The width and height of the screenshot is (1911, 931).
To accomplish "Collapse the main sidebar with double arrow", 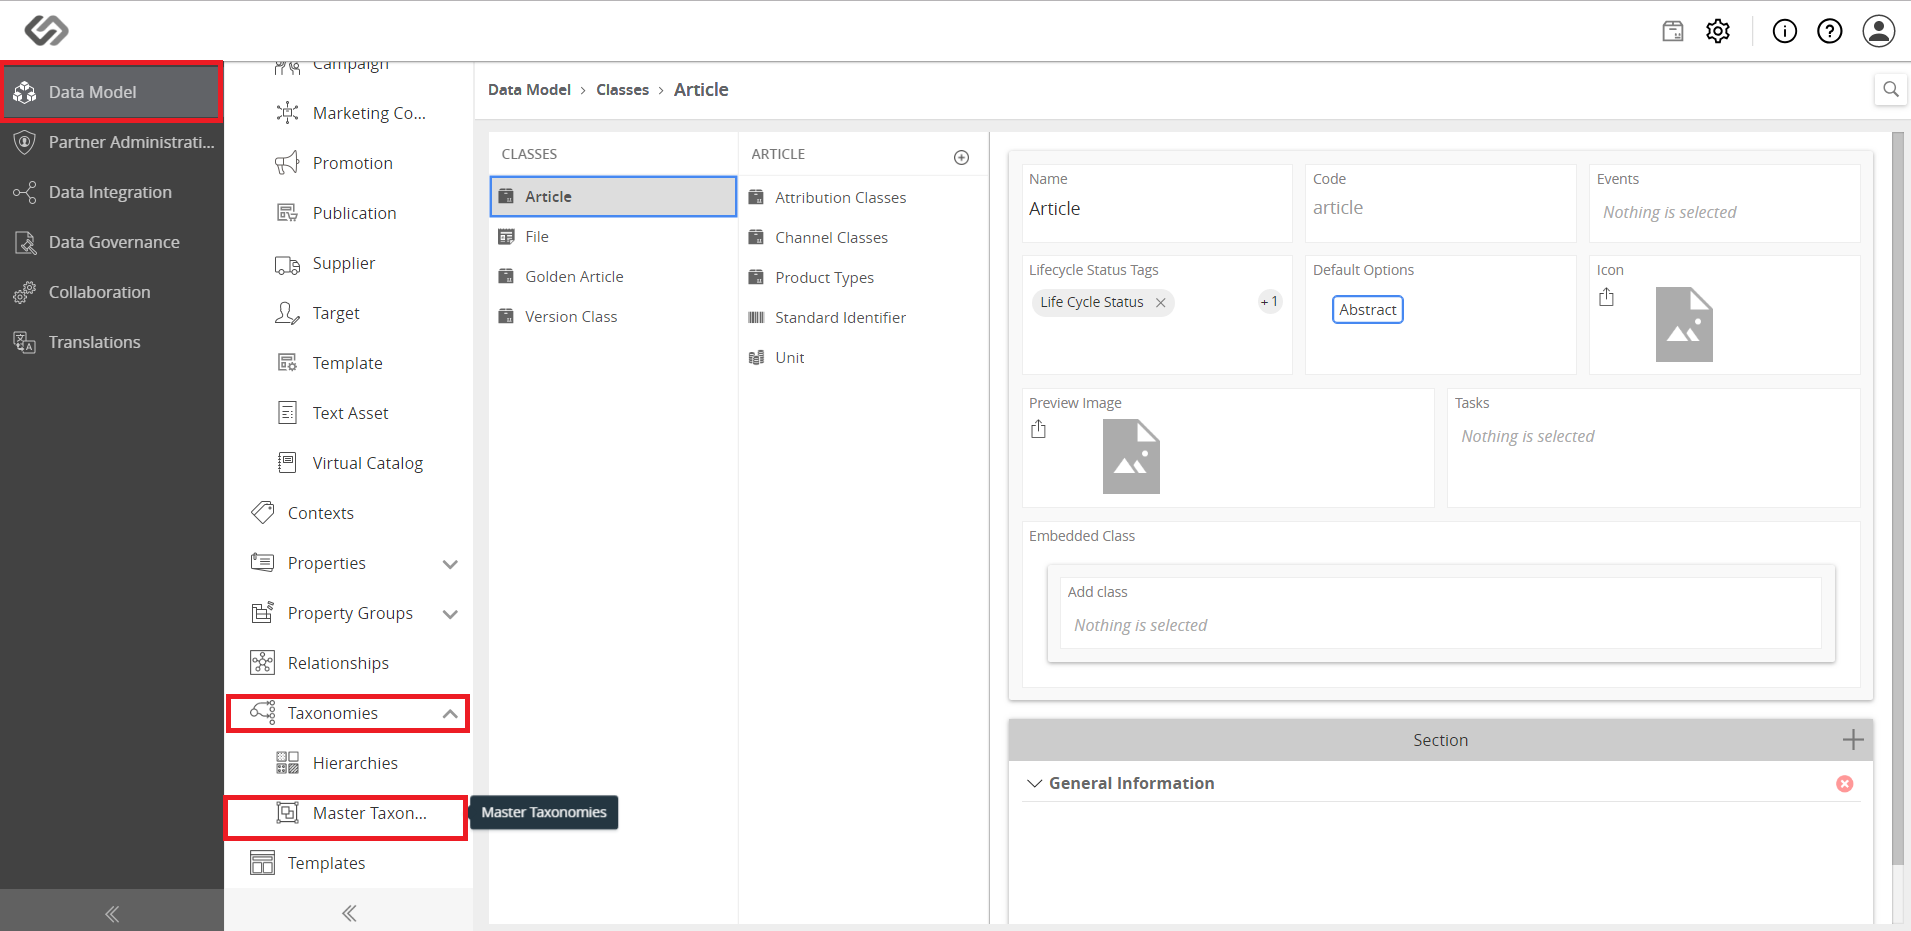I will pos(112,913).
